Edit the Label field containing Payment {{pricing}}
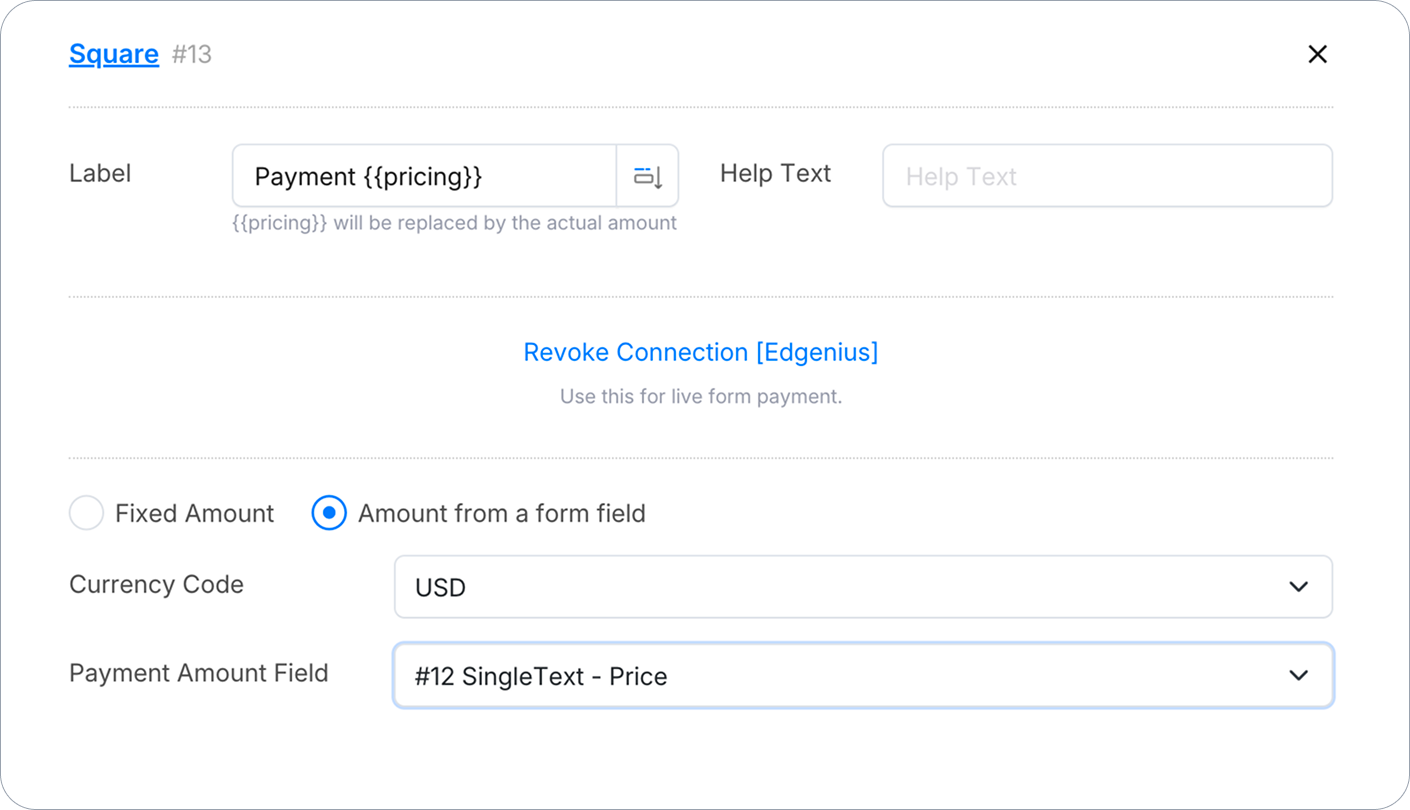 424,176
